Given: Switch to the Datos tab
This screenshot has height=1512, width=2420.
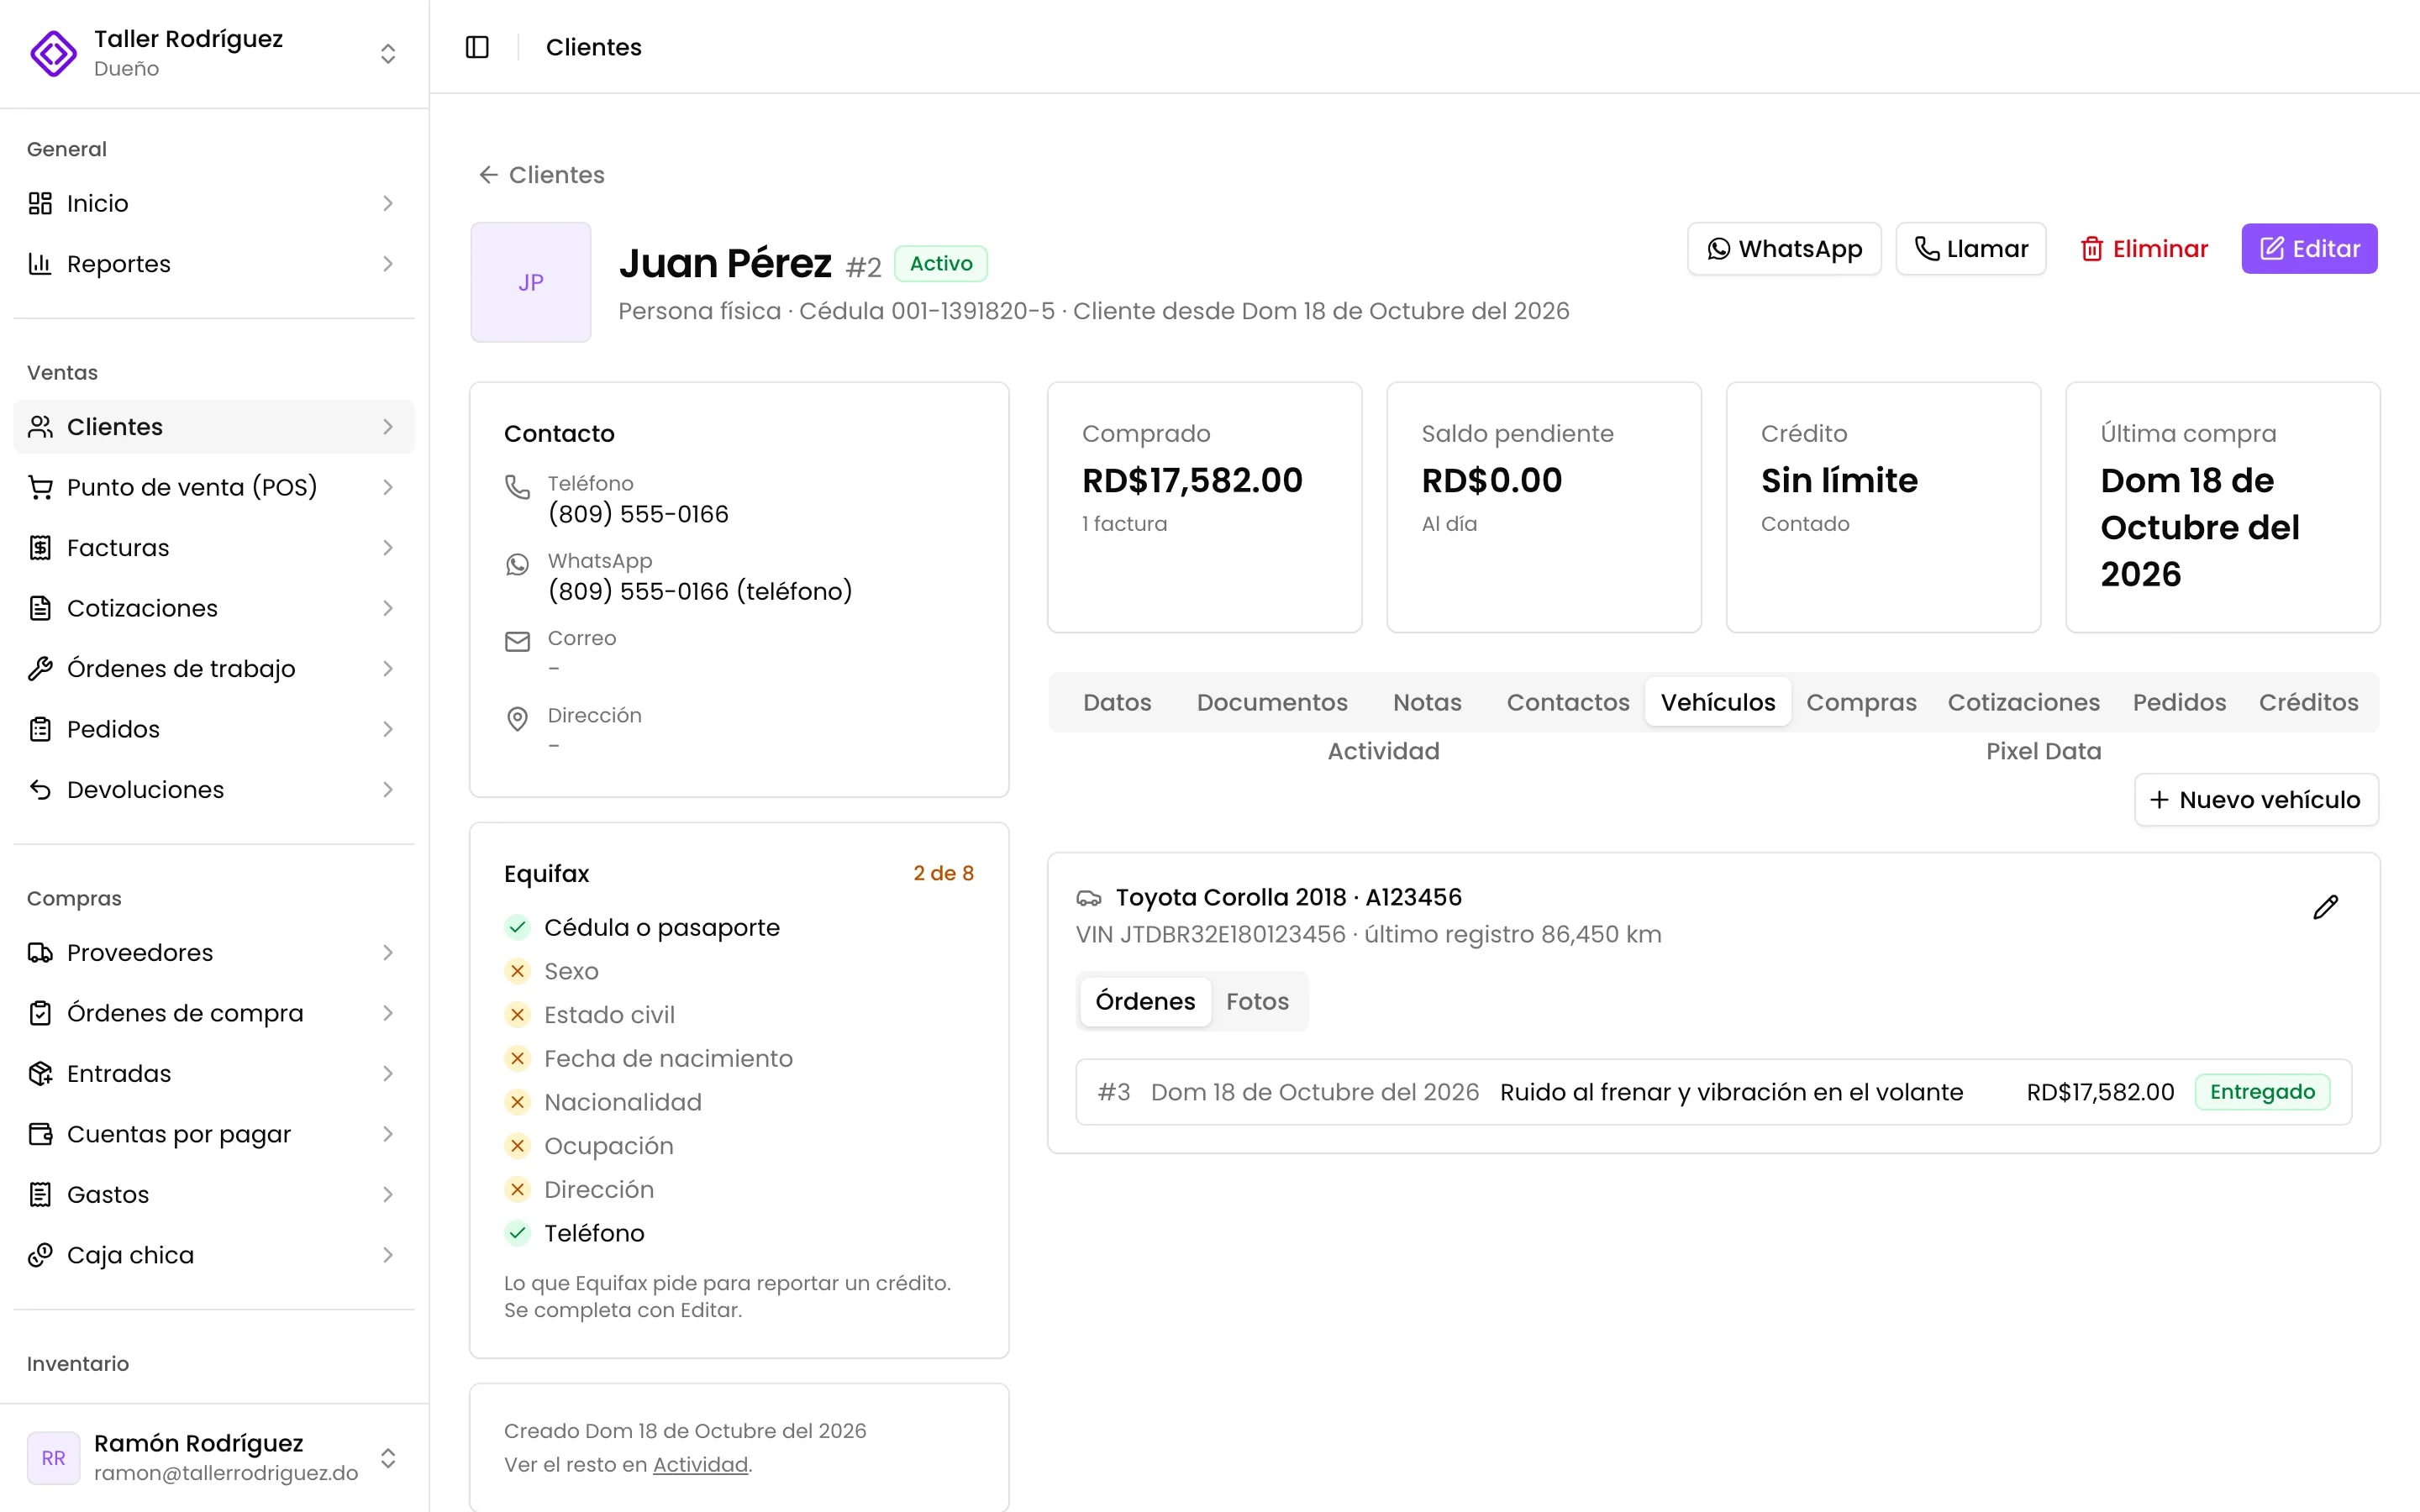Looking at the screenshot, I should (1117, 702).
